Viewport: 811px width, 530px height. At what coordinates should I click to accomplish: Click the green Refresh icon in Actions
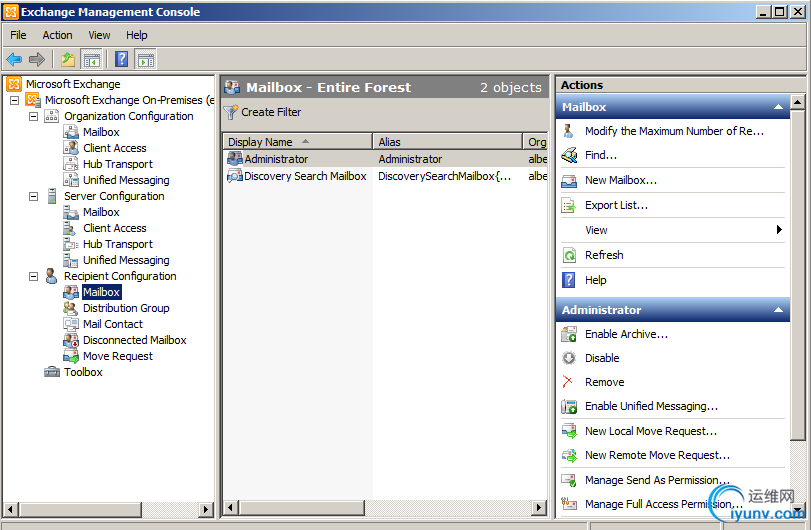click(569, 255)
